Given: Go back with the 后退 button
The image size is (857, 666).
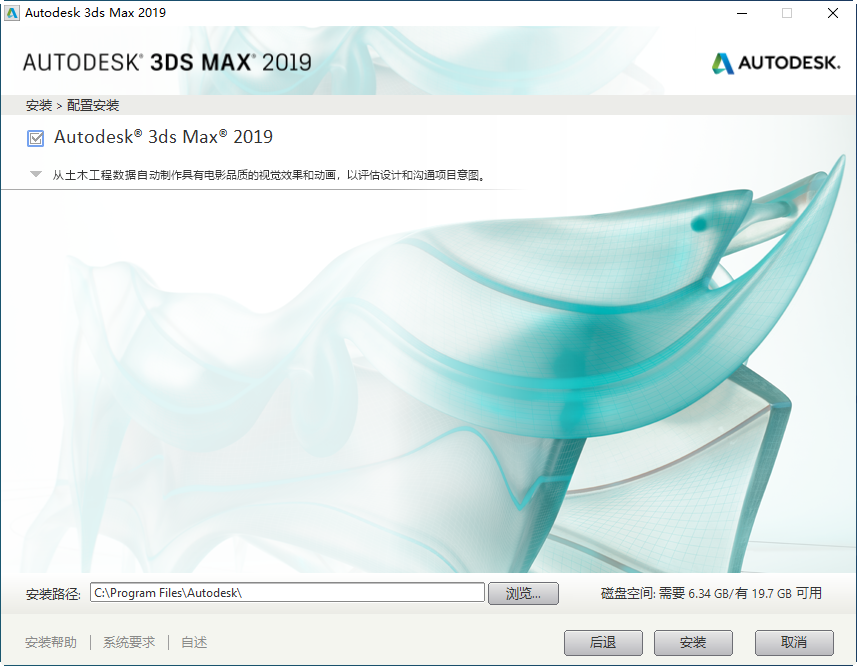Looking at the screenshot, I should [603, 643].
